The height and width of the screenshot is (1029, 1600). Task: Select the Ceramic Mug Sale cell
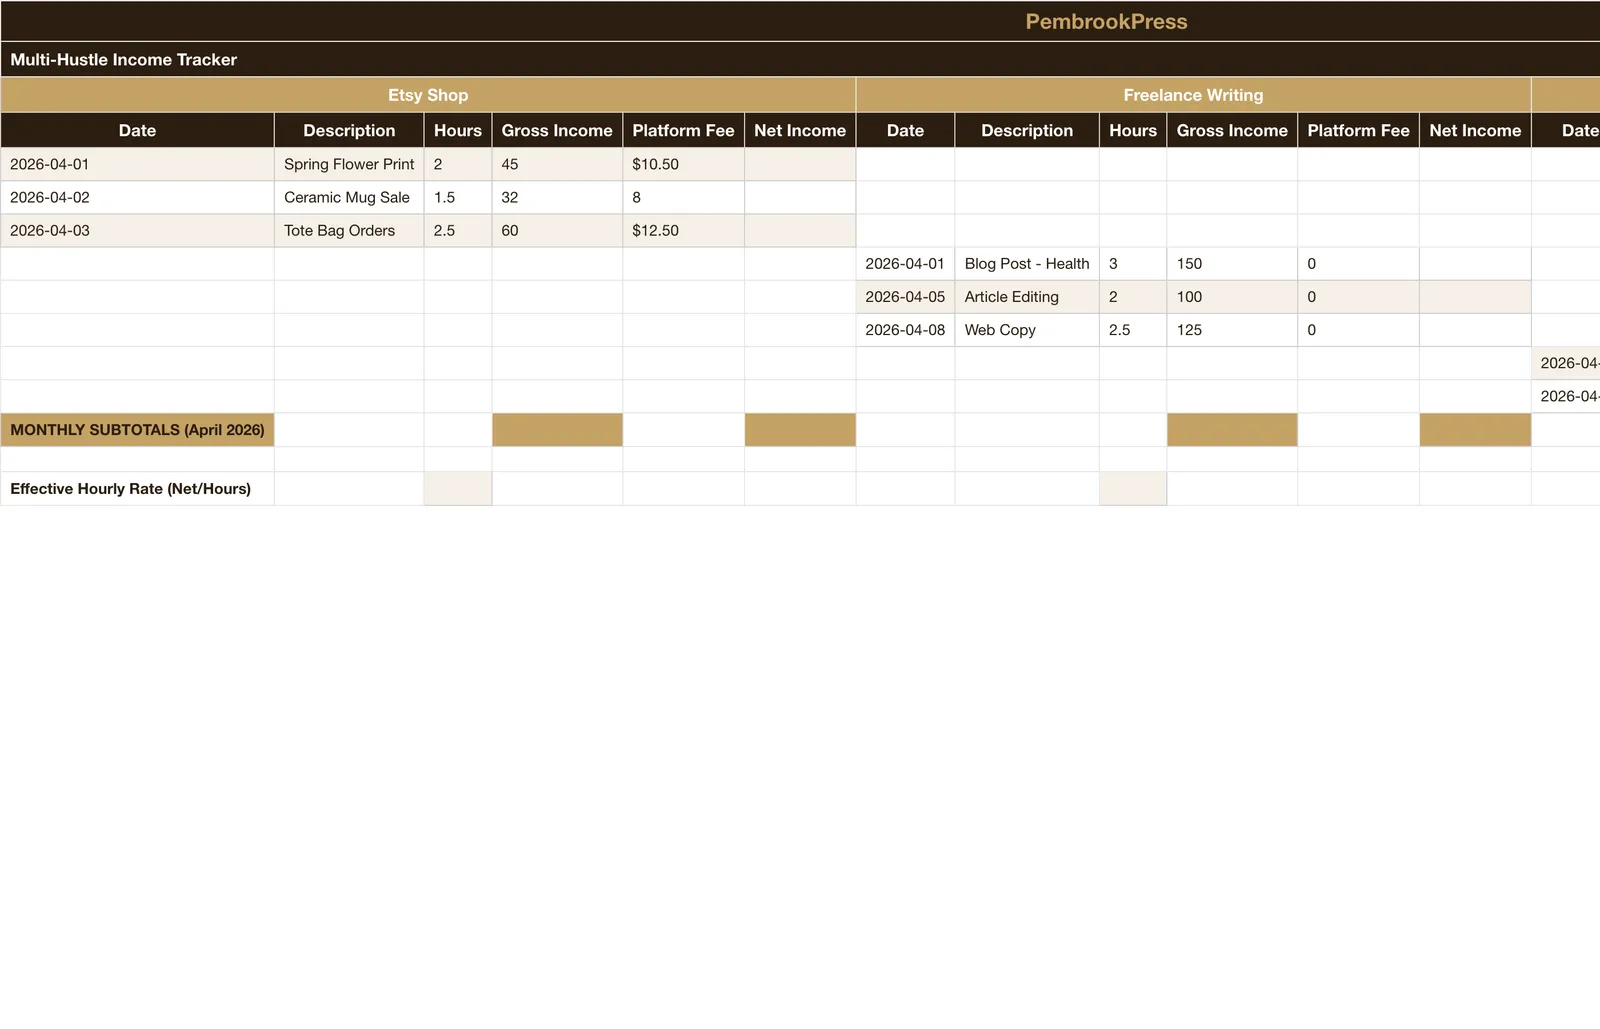click(349, 197)
